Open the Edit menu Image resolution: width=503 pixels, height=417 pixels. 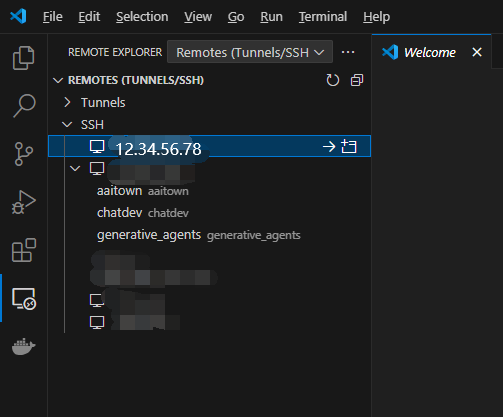click(89, 16)
